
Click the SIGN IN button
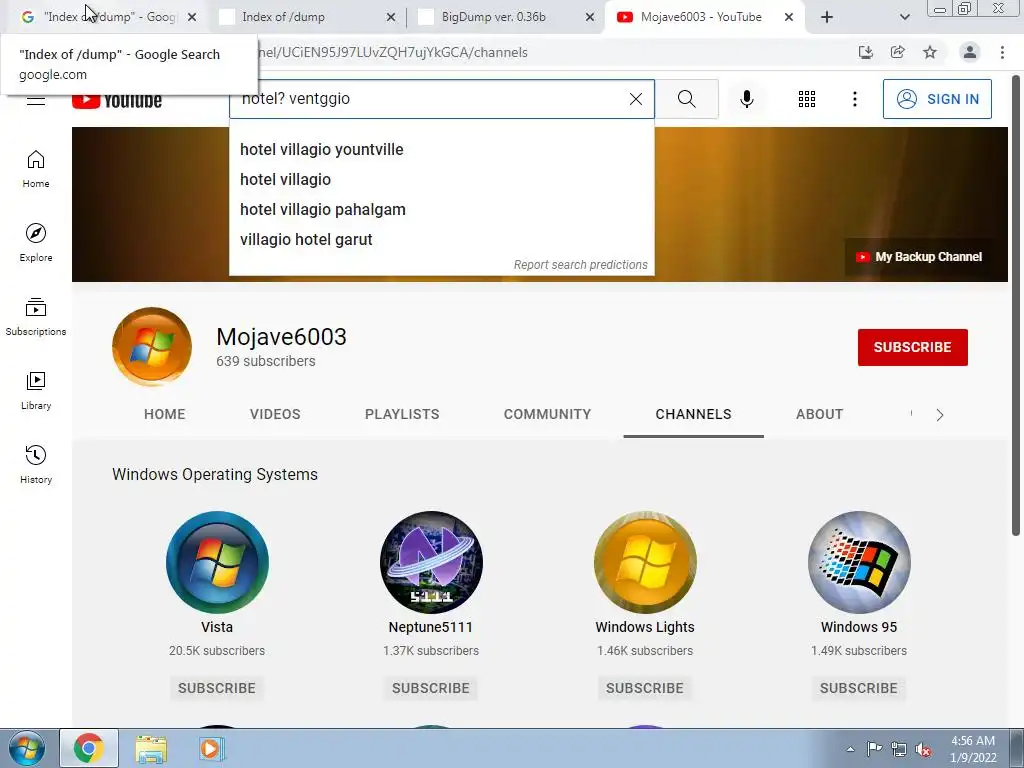coord(937,99)
